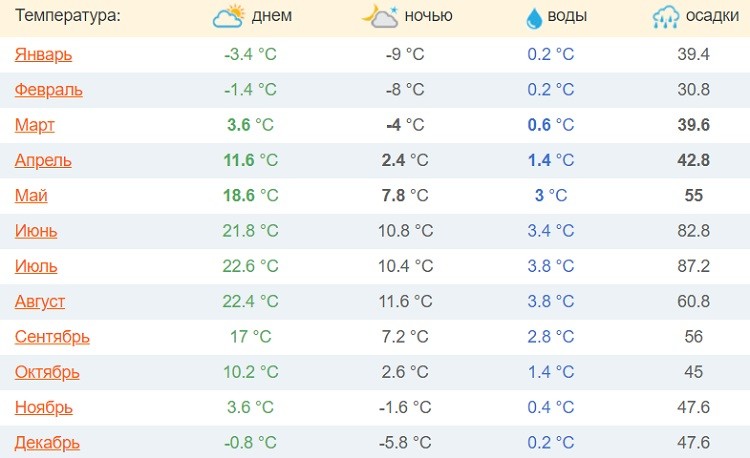
Task: Open the Май month link
Action: point(31,196)
